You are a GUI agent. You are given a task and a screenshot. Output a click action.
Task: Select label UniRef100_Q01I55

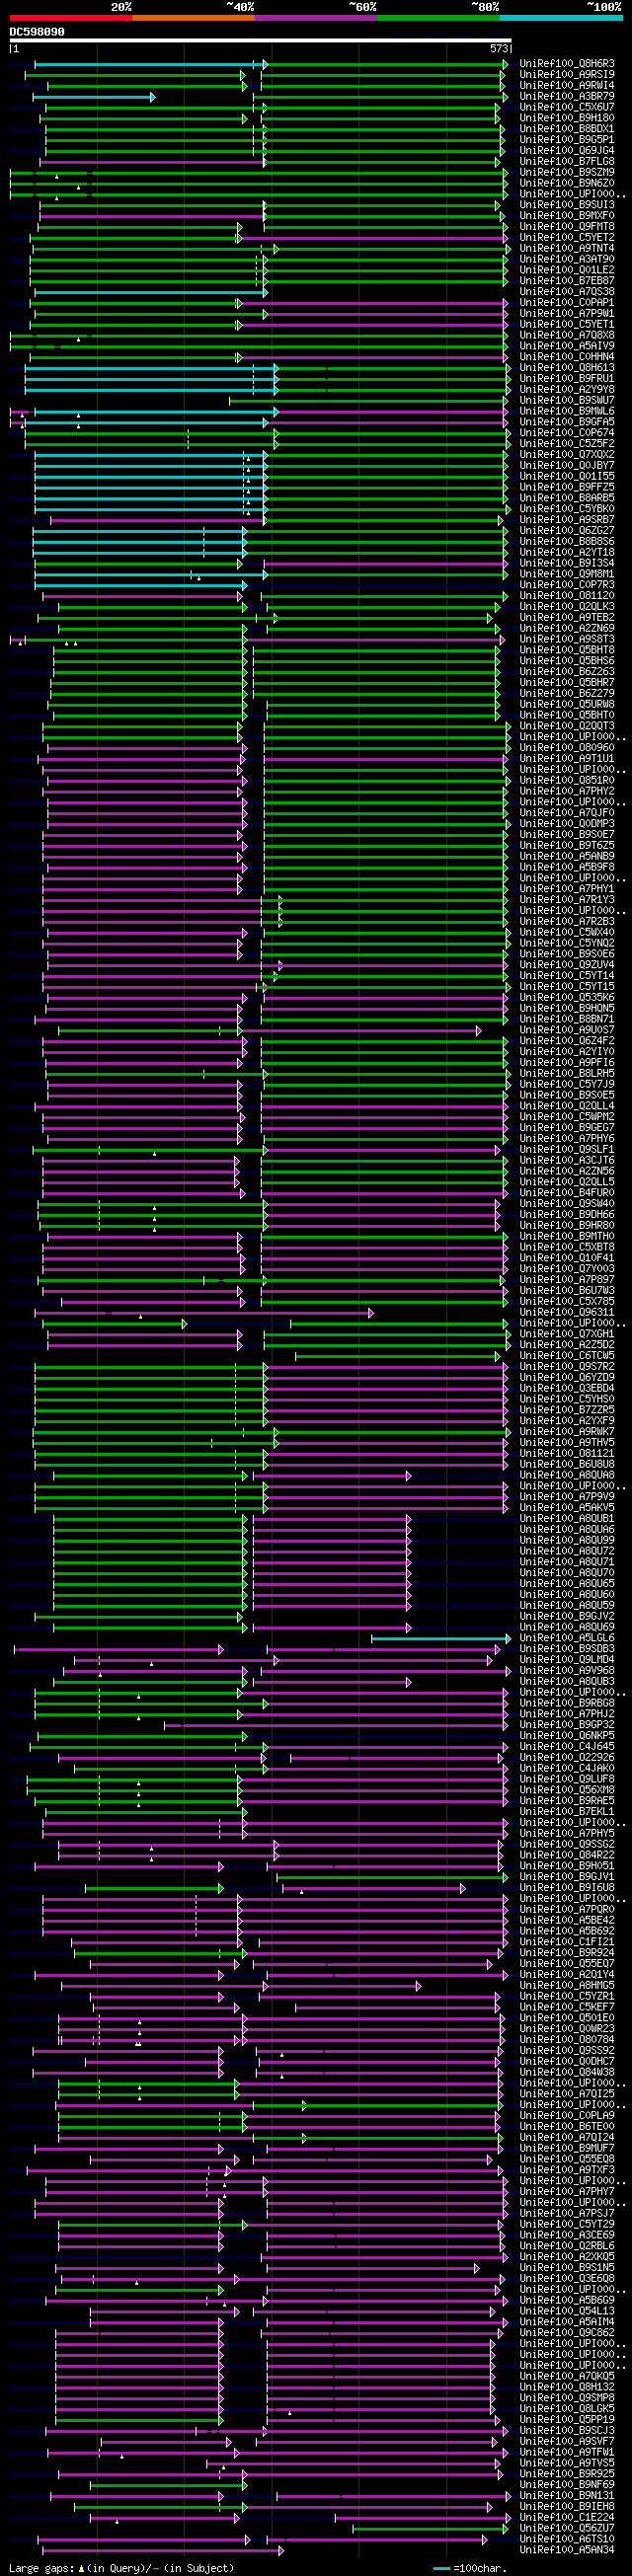567,477
